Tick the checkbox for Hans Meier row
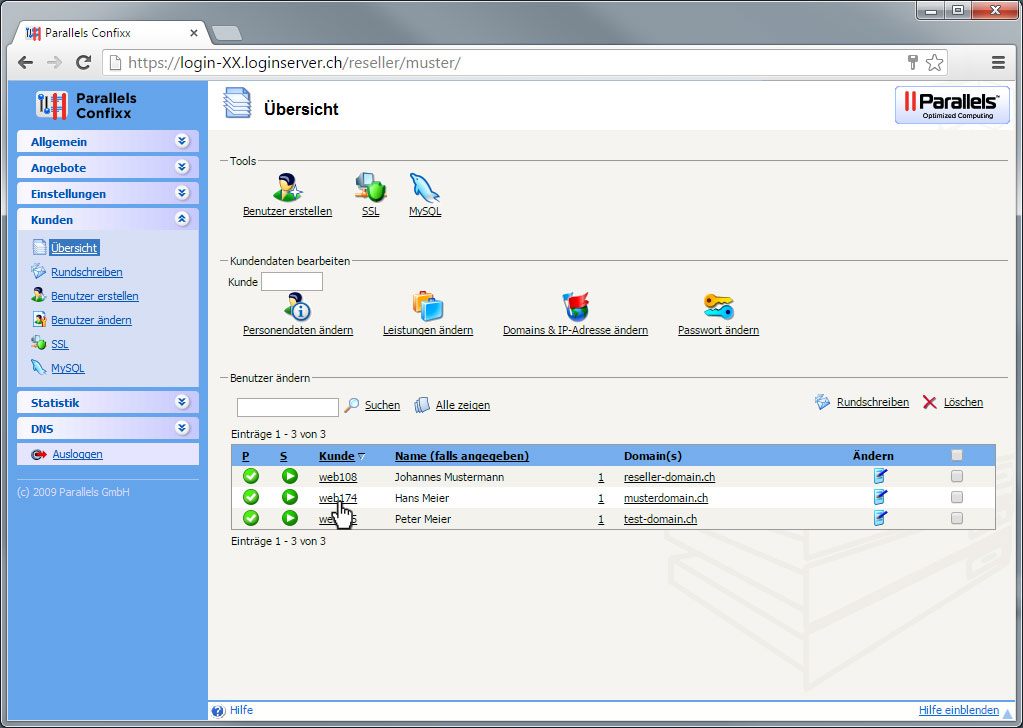The height and width of the screenshot is (728, 1023). [957, 497]
